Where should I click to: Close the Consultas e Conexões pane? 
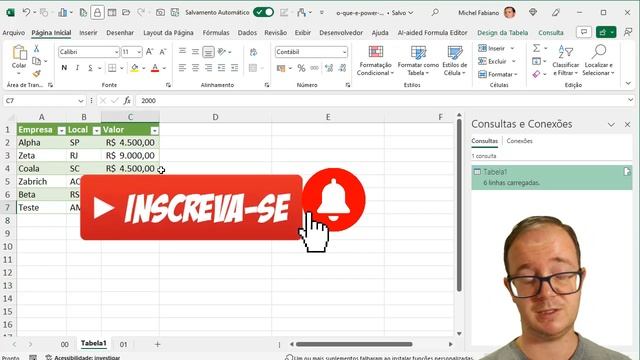coord(627,124)
